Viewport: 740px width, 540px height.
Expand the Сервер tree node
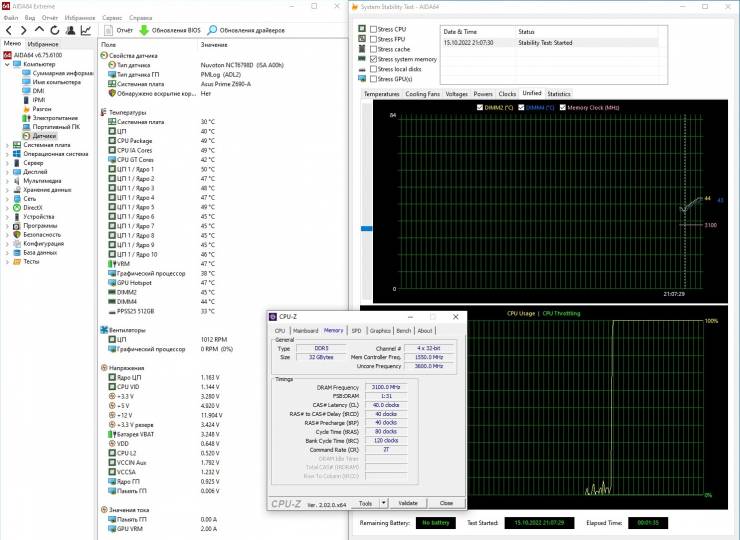[7, 163]
